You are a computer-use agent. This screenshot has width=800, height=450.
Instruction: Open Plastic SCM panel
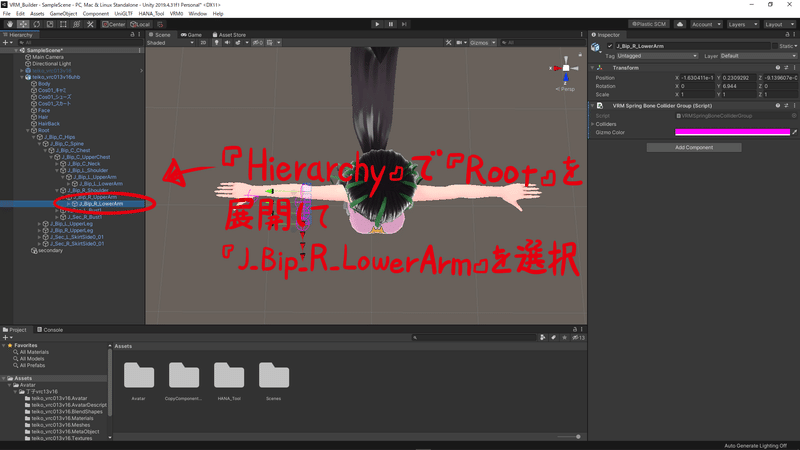point(649,24)
